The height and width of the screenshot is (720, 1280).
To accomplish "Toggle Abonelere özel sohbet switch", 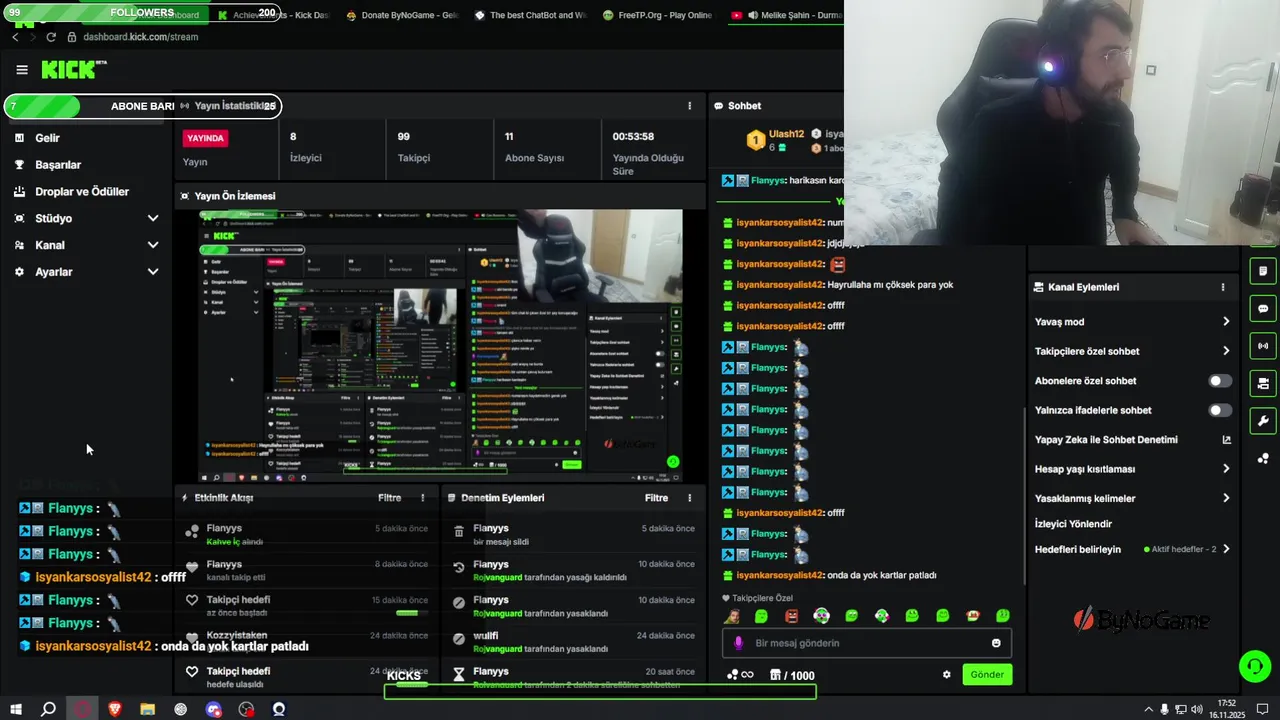I will point(1220,381).
